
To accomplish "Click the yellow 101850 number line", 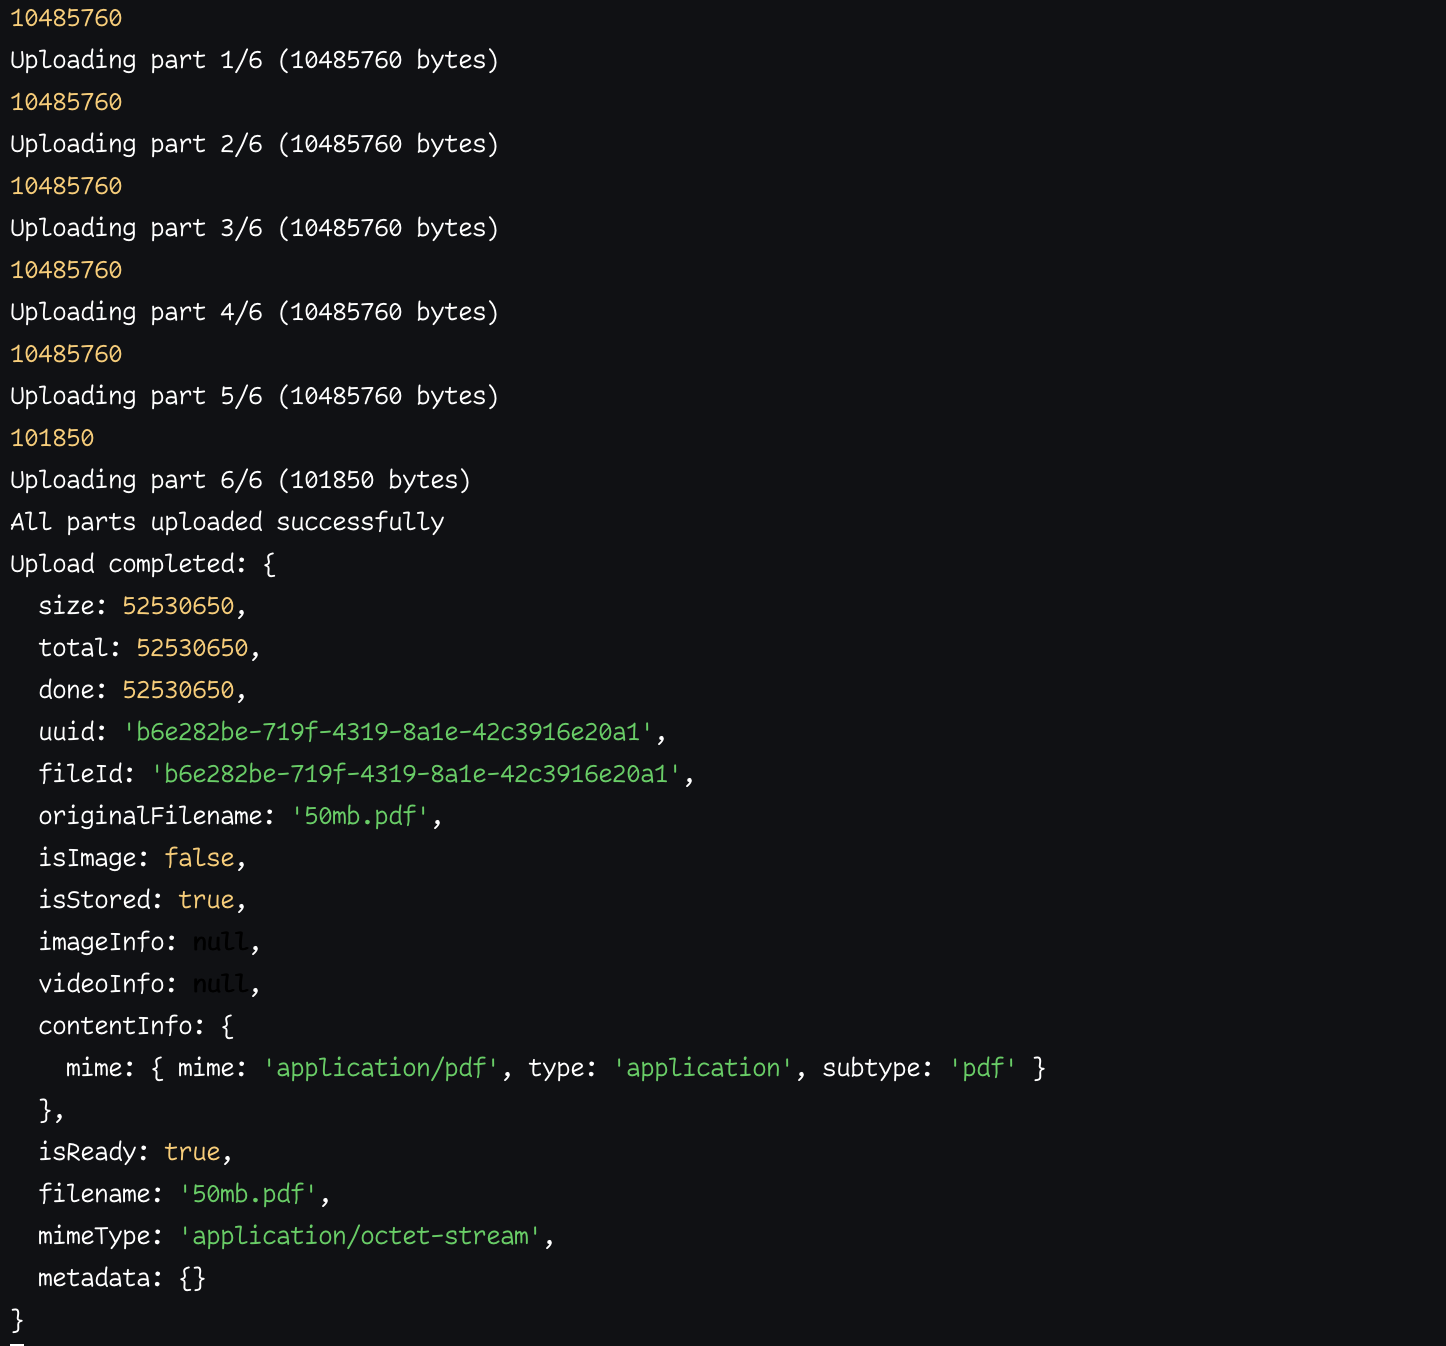I will [x=52, y=438].
